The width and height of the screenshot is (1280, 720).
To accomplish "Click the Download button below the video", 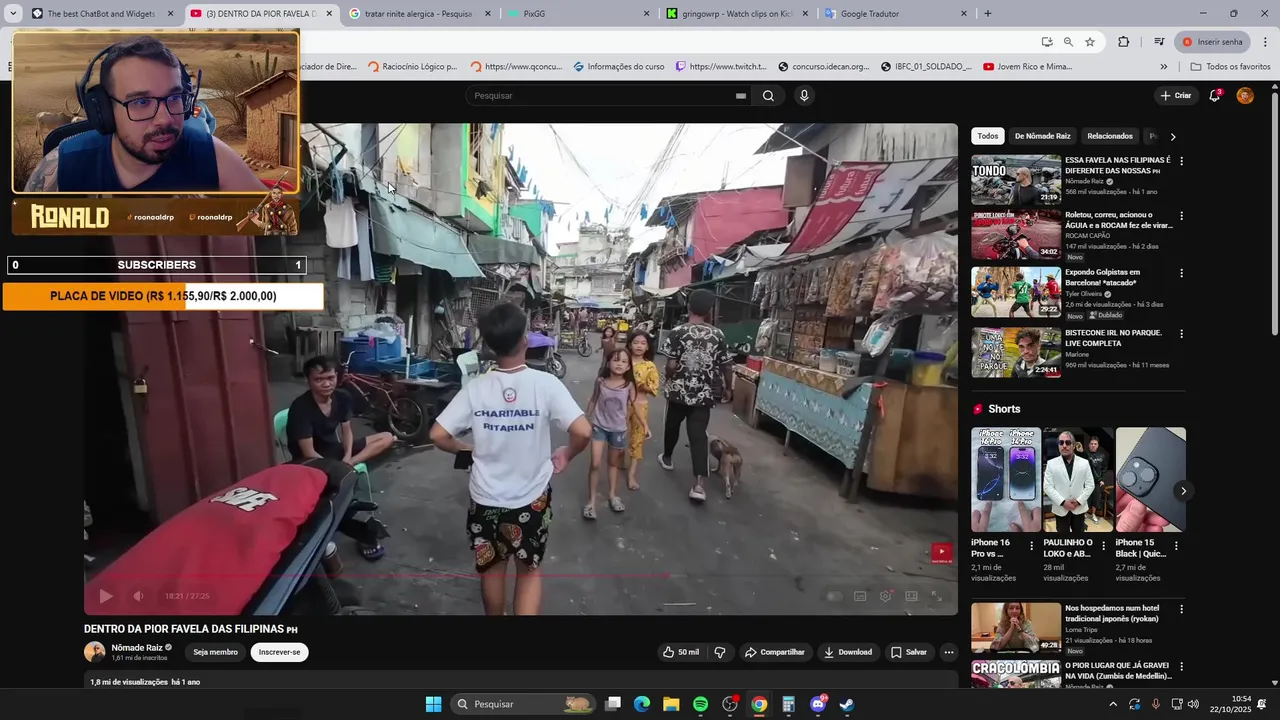I will pos(847,652).
